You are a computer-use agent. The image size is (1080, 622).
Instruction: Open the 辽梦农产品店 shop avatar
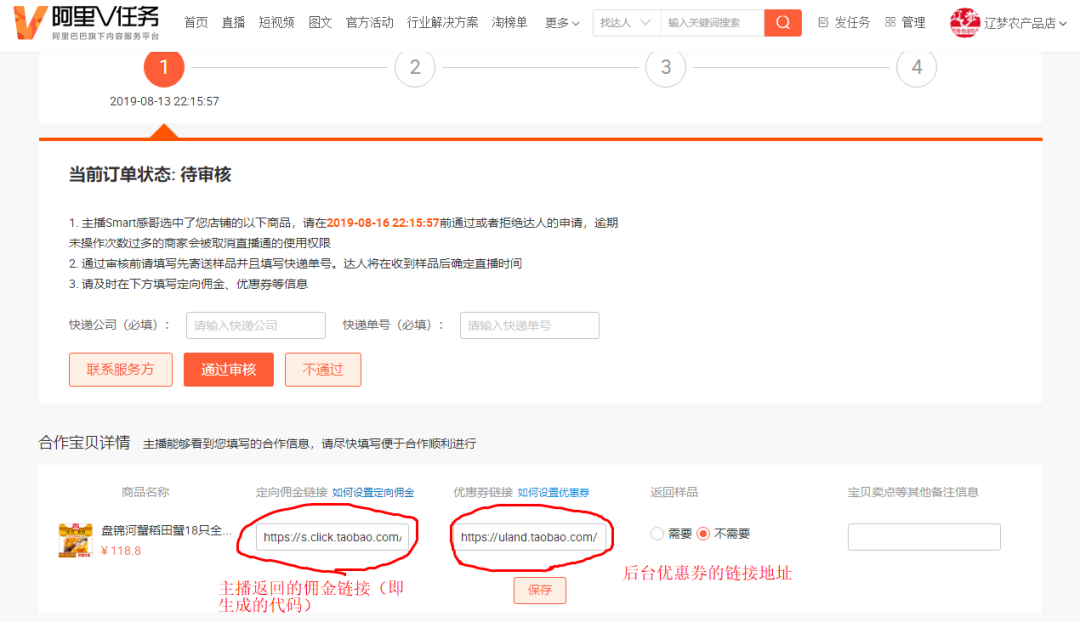[964, 23]
